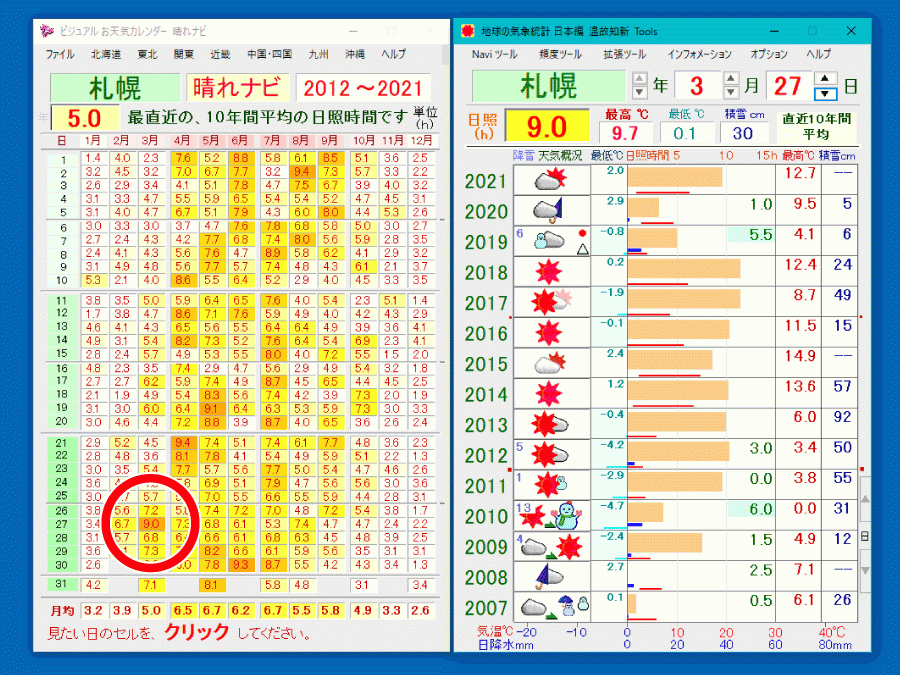Click the 2020 rain umbrella weather icon
The height and width of the screenshot is (675, 900).
549,211
